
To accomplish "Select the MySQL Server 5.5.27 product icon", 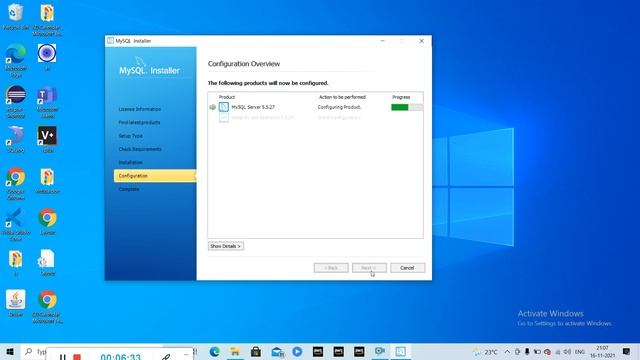I will (x=224, y=107).
